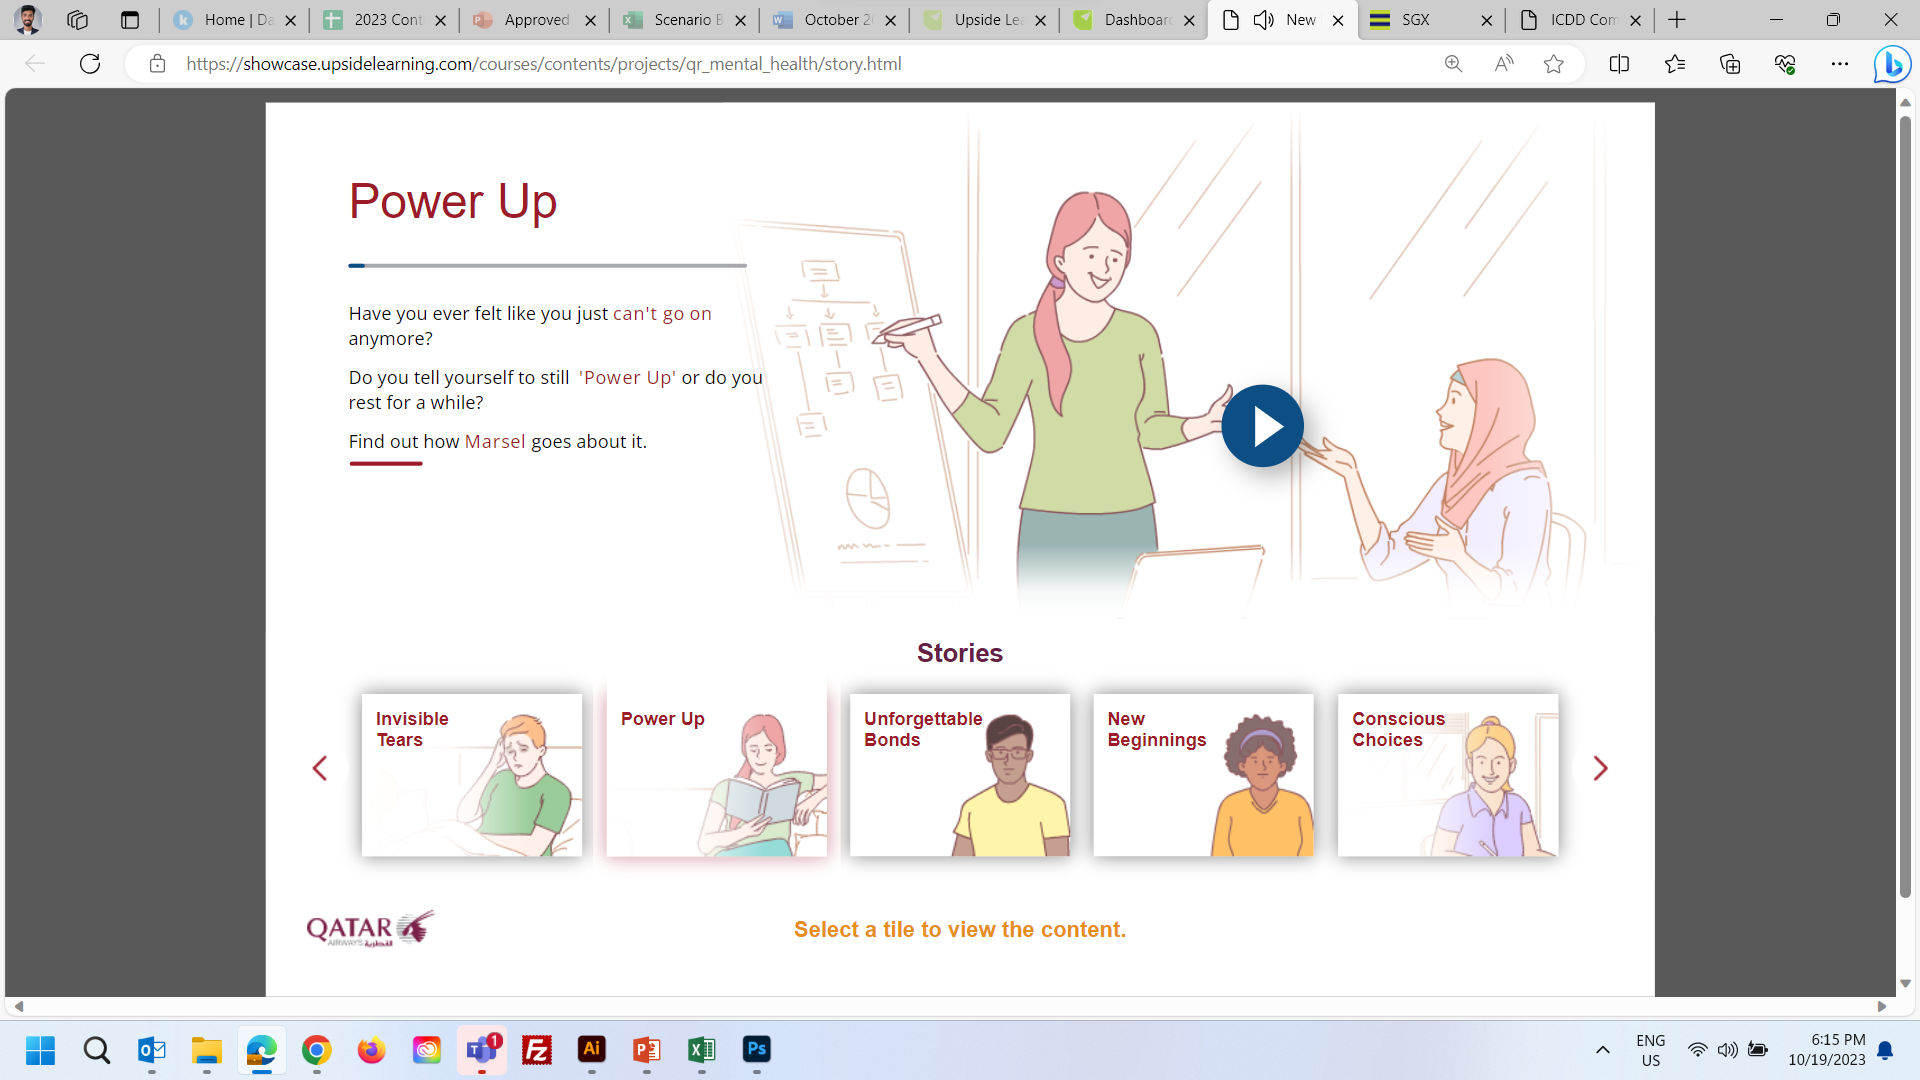The height and width of the screenshot is (1080, 1920).
Task: Open Settings and more menu
Action: 1839,64
